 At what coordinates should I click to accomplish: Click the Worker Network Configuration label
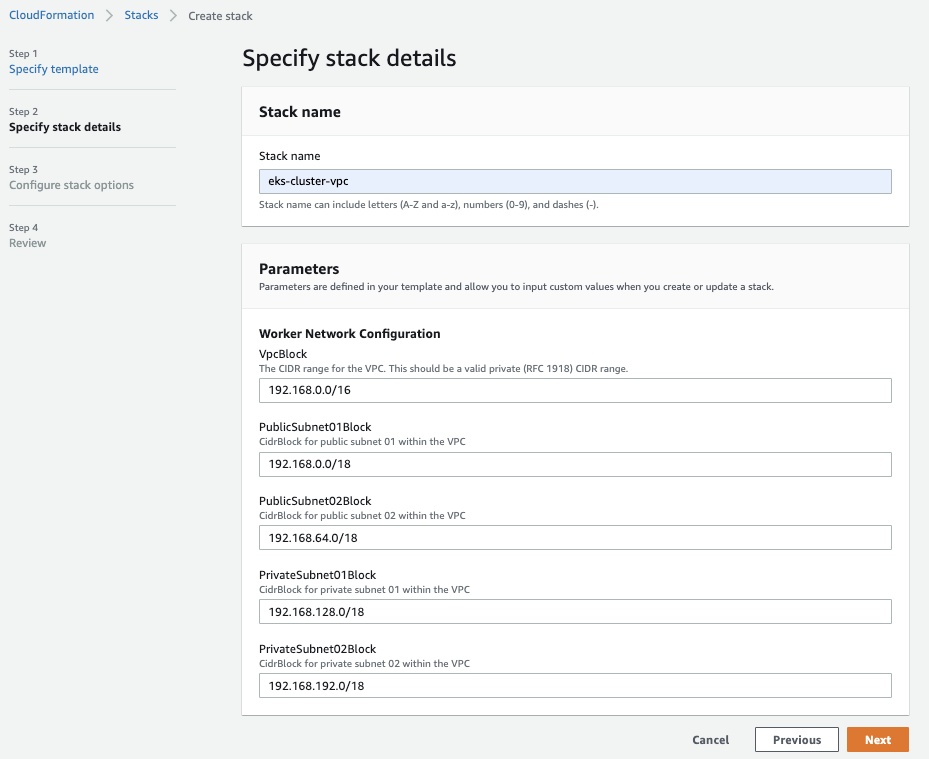pos(349,334)
